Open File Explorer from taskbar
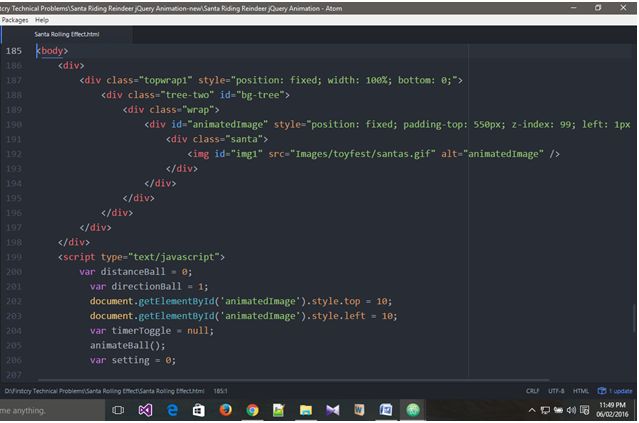Image resolution: width=639 pixels, height=423 pixels. [x=306, y=410]
